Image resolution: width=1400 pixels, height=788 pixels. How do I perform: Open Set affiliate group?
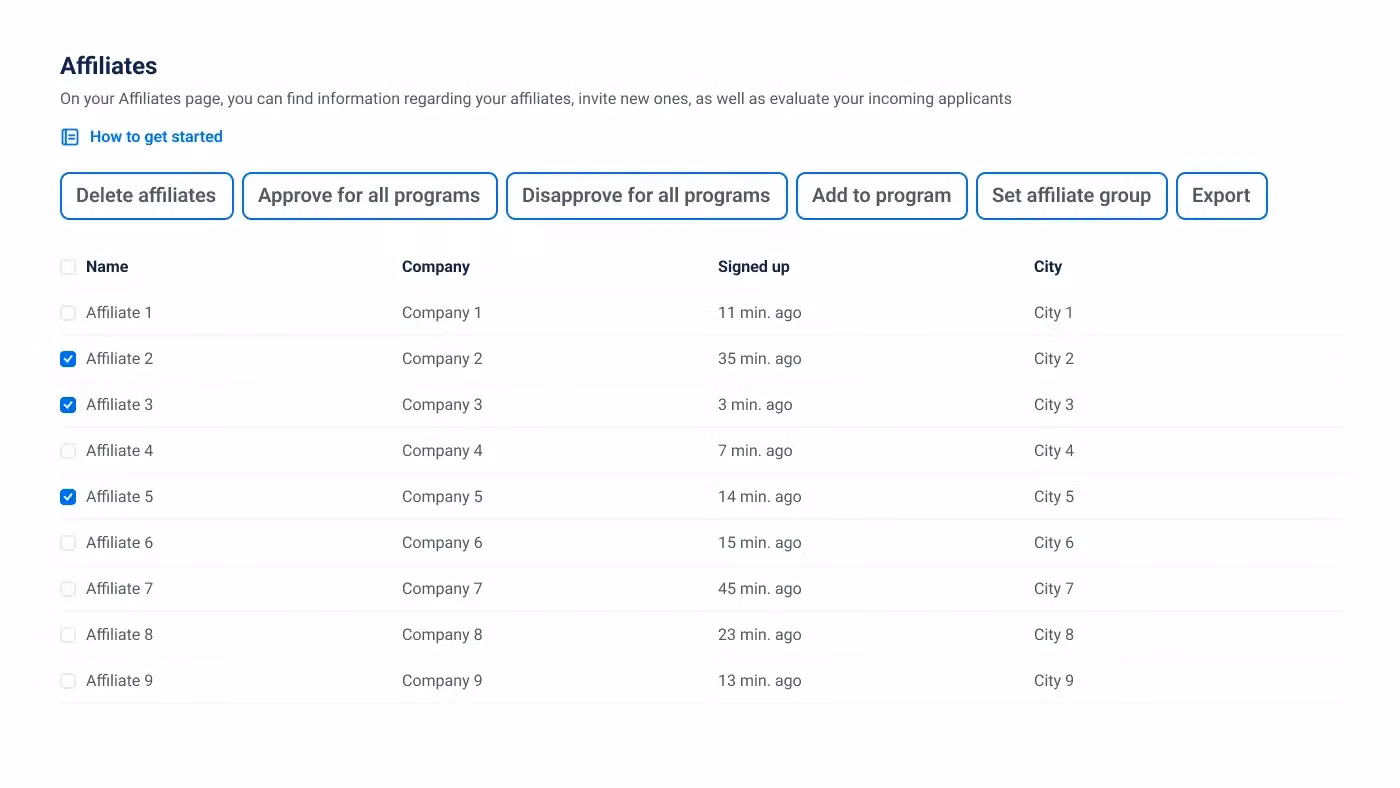(x=1071, y=196)
